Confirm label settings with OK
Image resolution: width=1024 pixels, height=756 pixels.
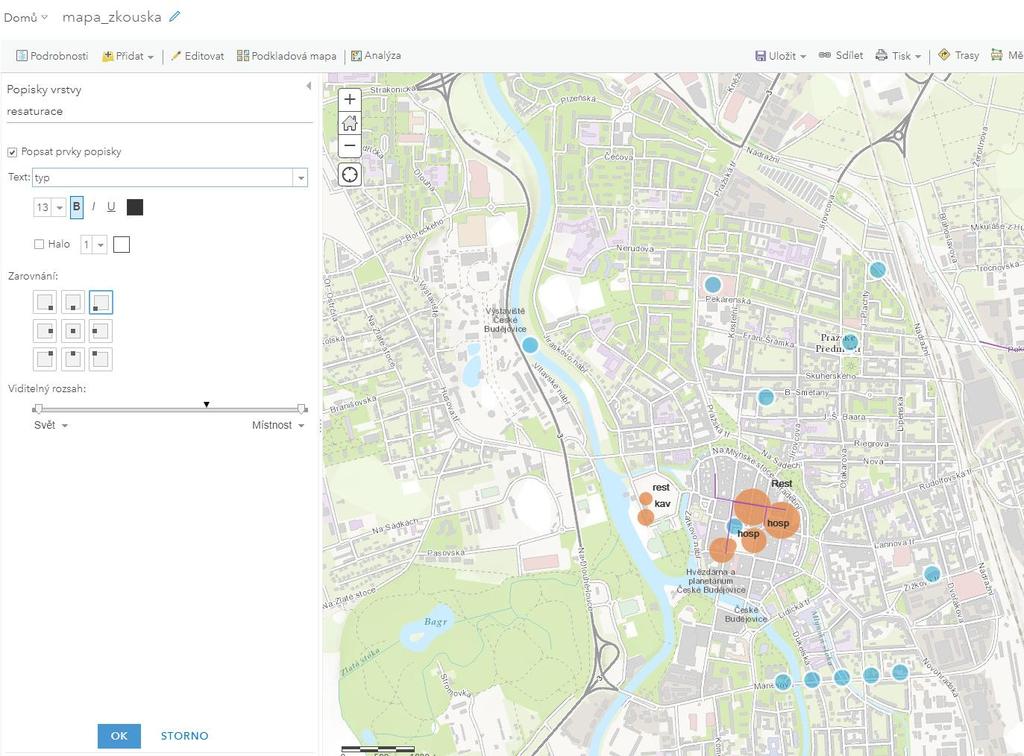119,736
